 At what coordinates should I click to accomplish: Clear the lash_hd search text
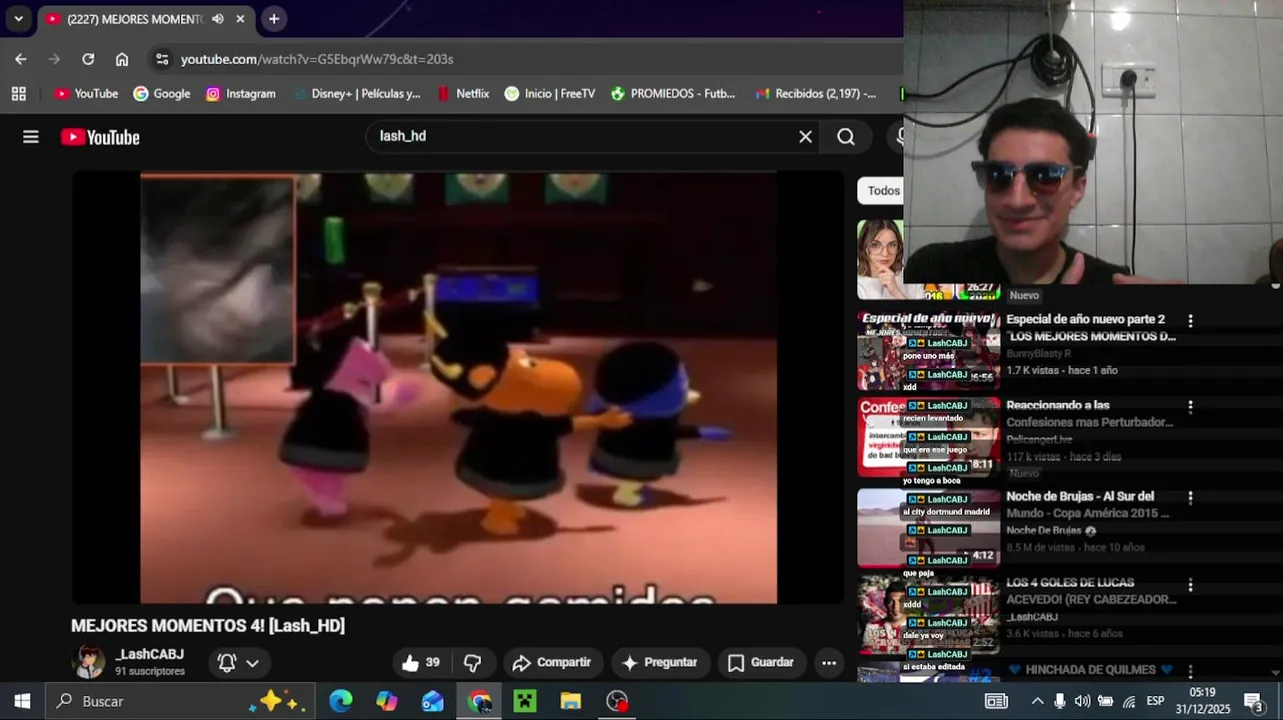[x=805, y=137]
